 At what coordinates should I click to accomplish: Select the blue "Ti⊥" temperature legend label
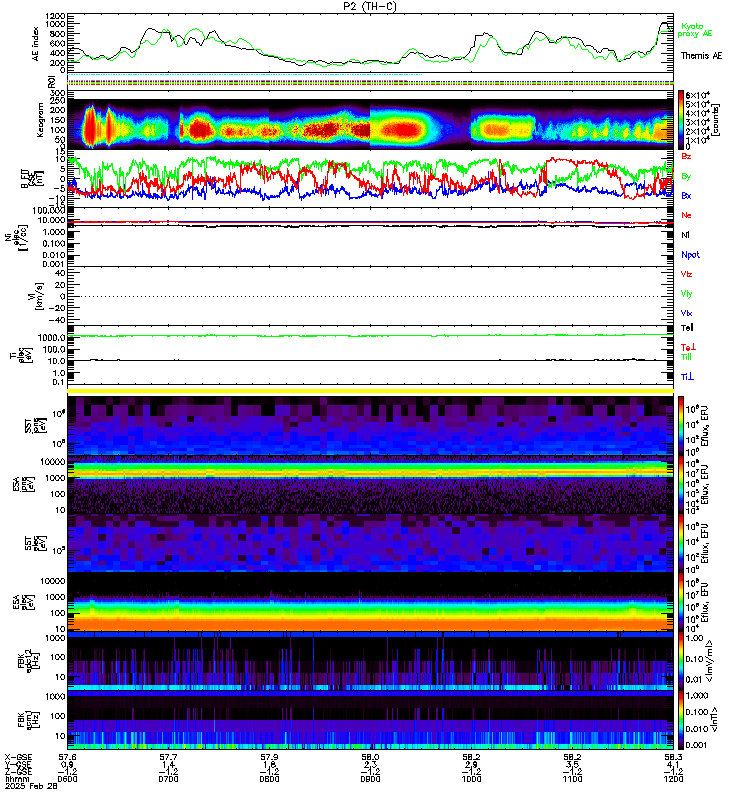687,377
